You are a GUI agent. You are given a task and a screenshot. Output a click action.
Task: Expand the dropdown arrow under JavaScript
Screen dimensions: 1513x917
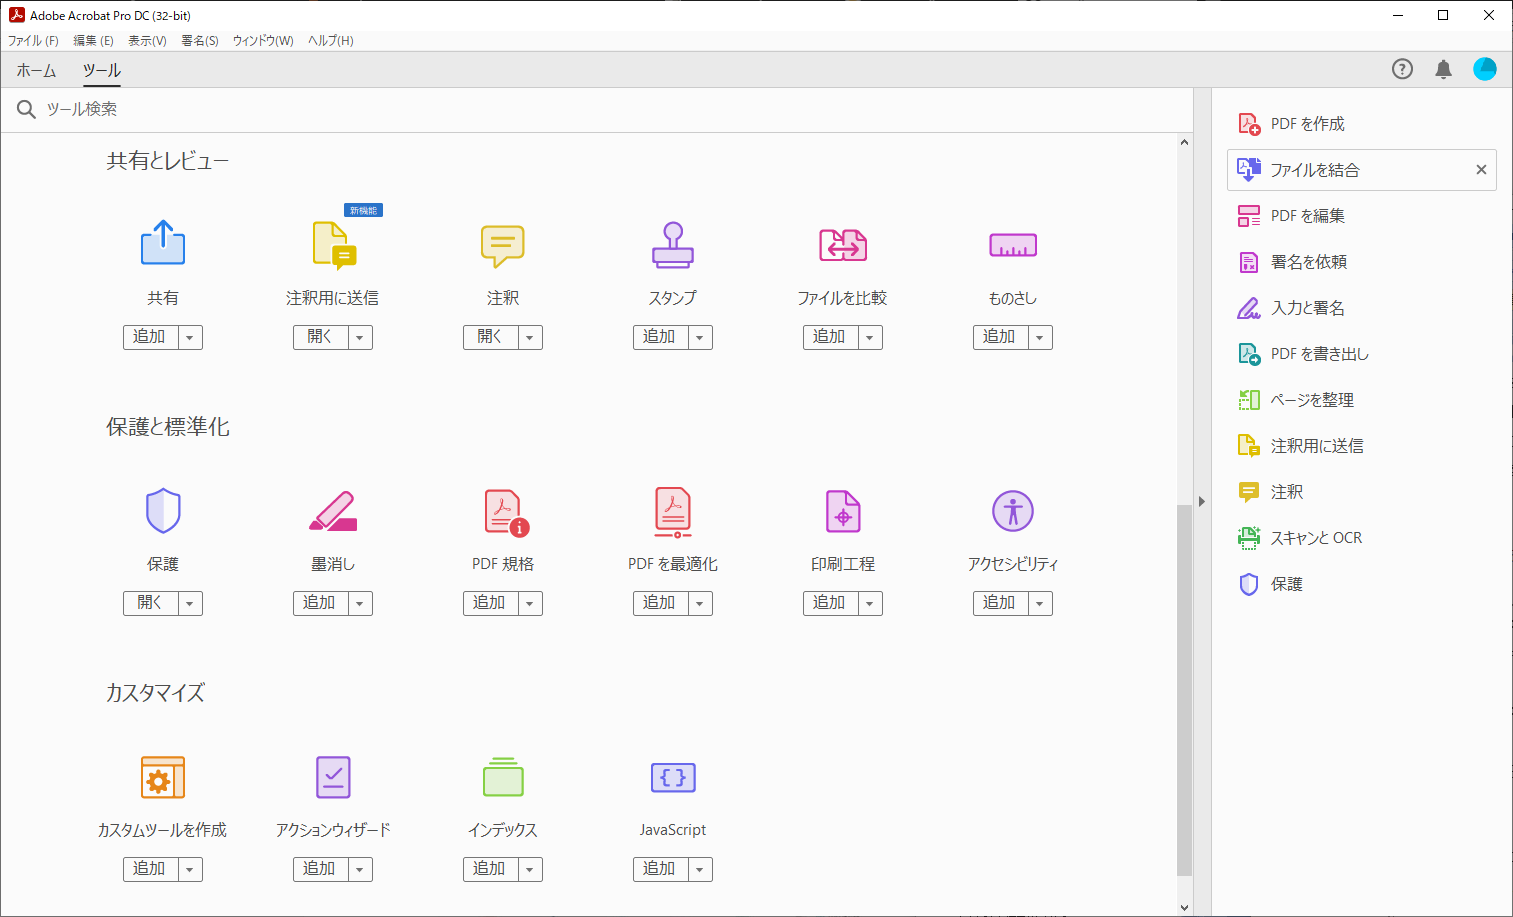pyautogui.click(x=700, y=869)
